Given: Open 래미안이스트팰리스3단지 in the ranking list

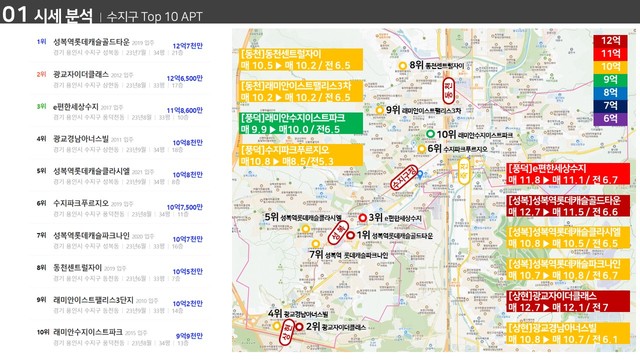Looking at the screenshot, I should [93, 300].
